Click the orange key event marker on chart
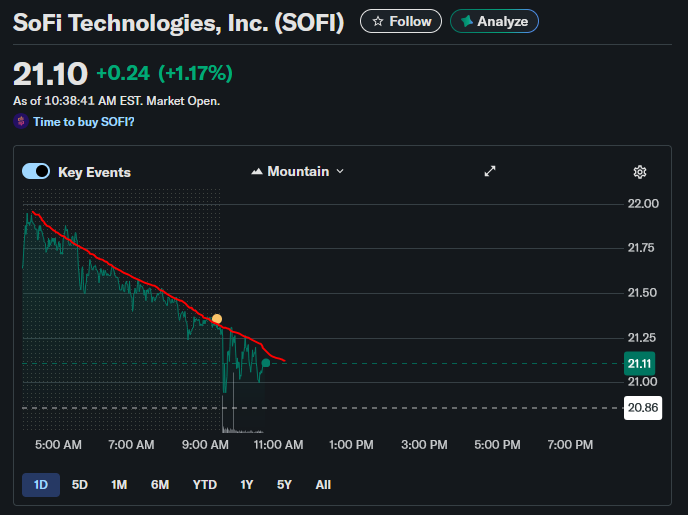Screen dimensions: 688x515 click(x=217, y=319)
